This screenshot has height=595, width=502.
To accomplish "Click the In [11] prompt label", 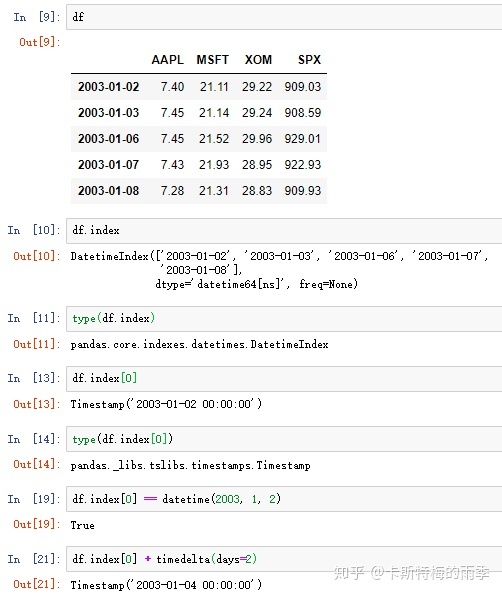I will (34, 318).
